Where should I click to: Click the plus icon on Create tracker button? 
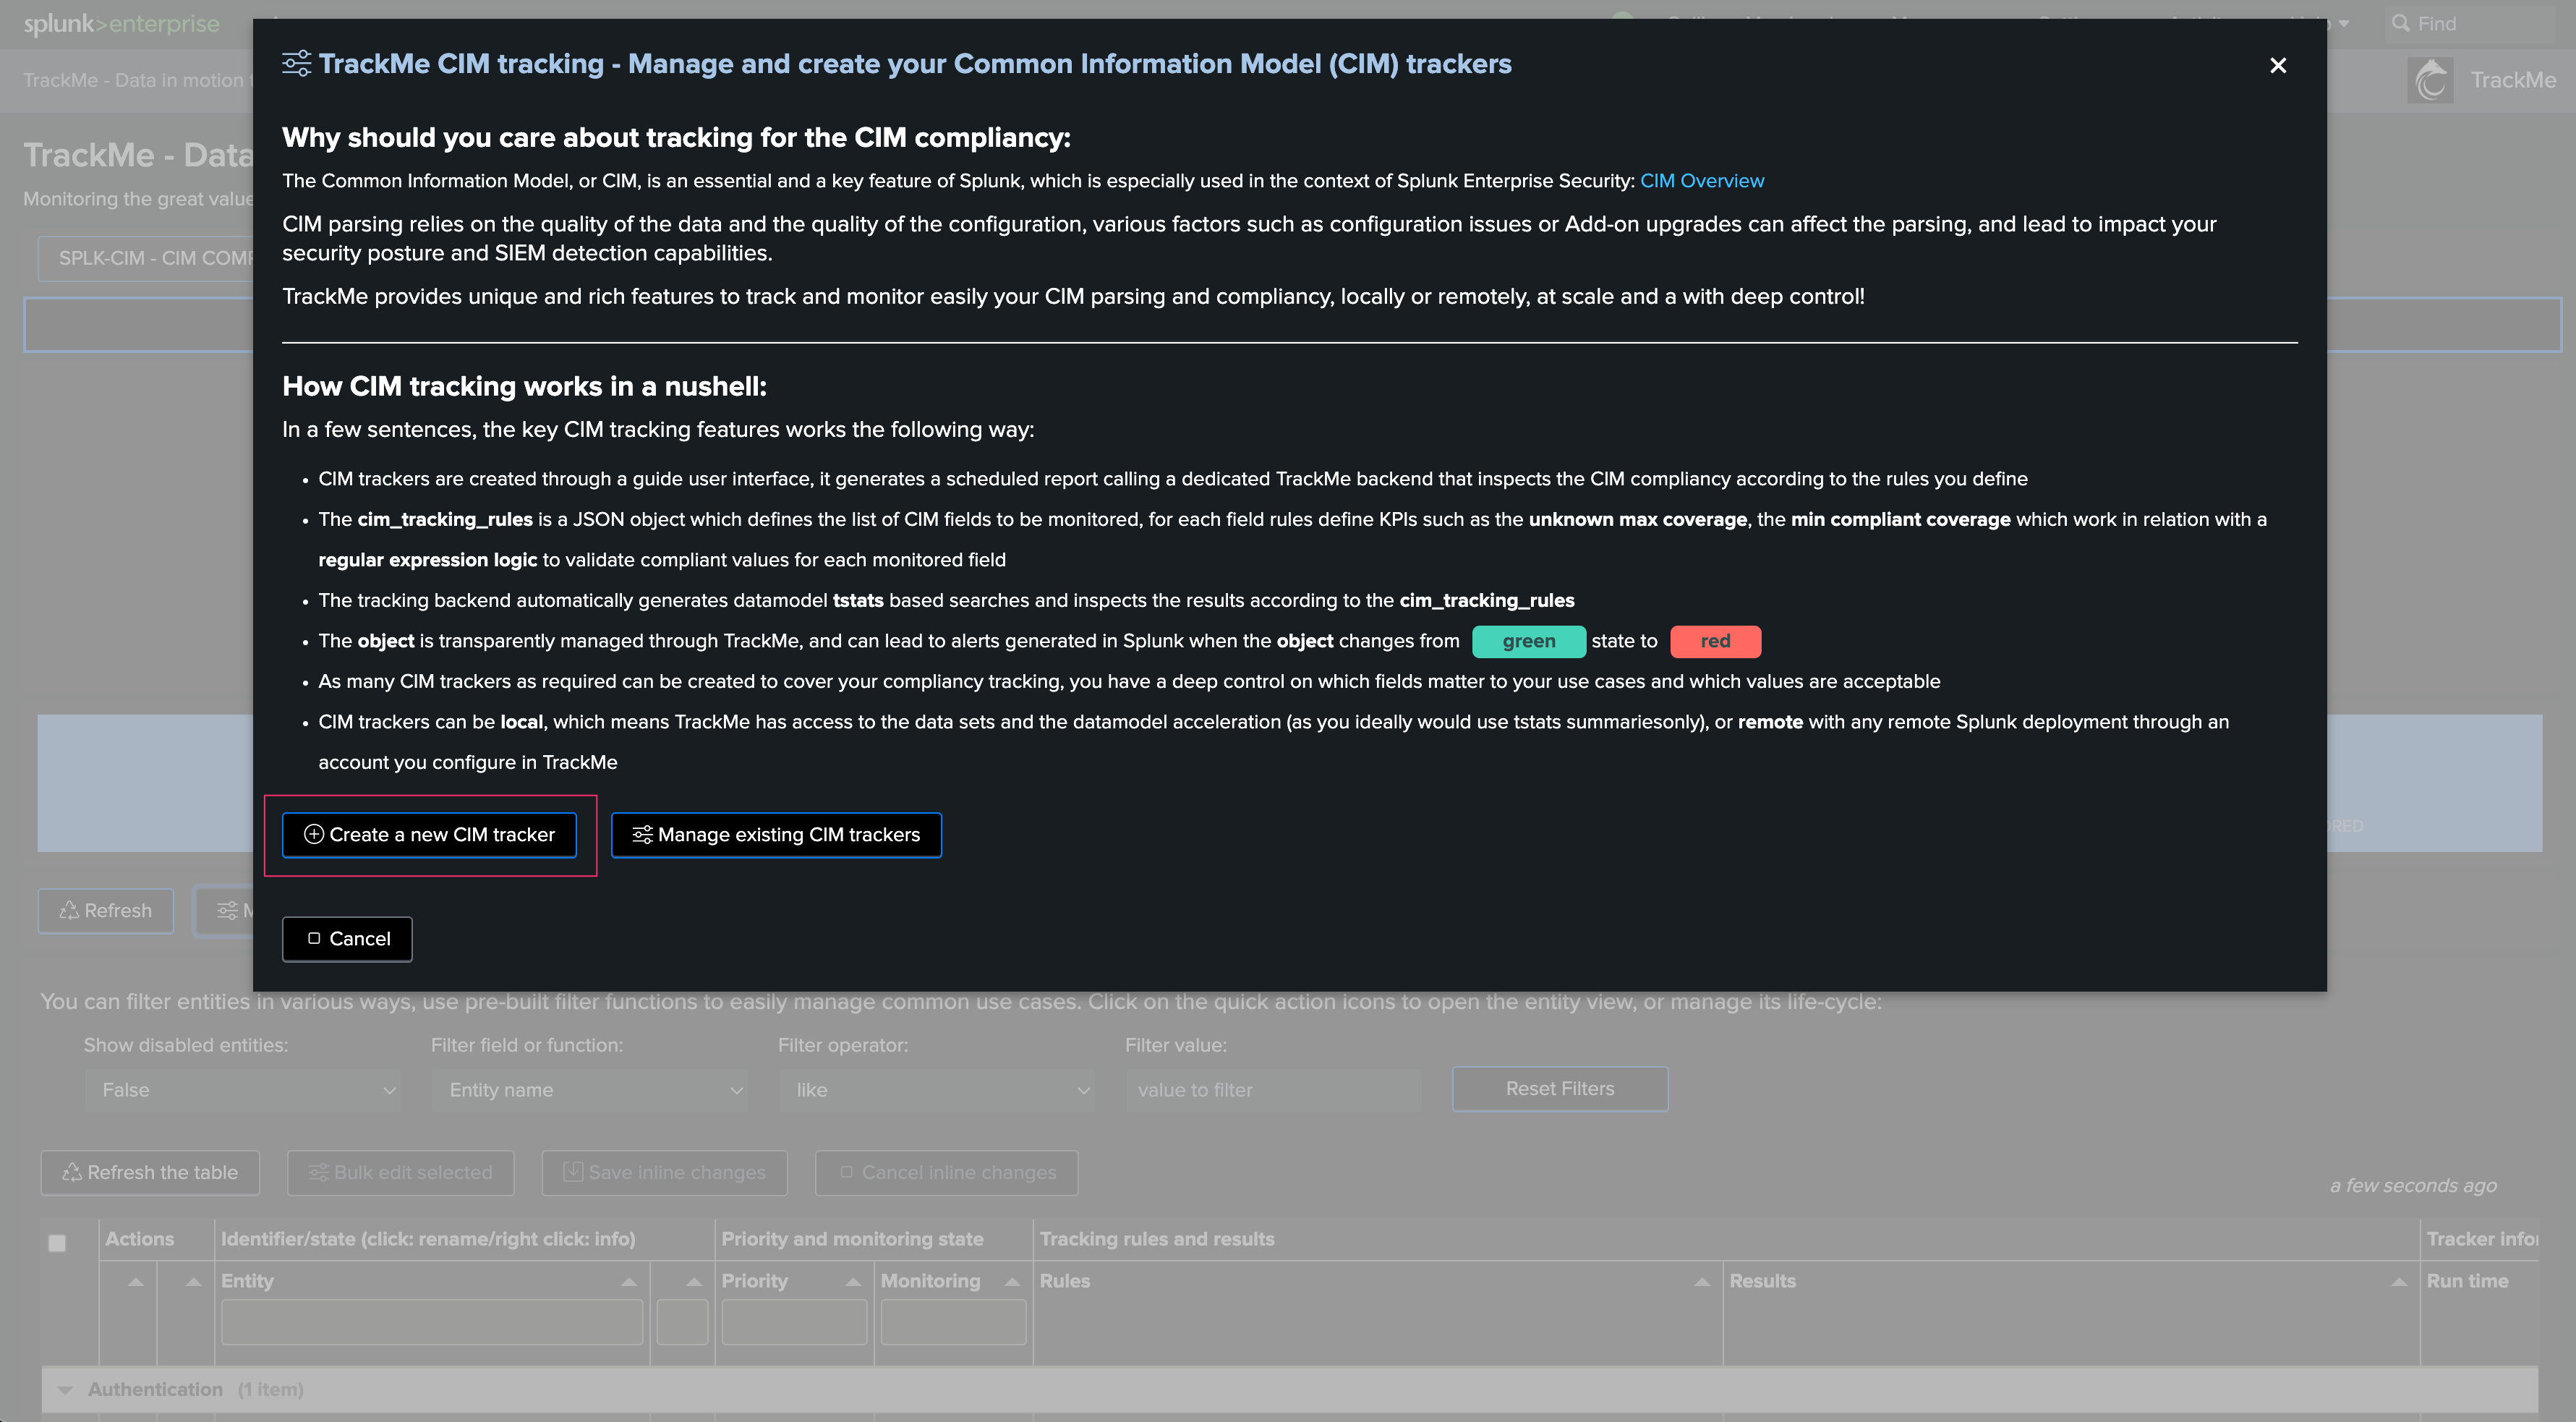313,834
